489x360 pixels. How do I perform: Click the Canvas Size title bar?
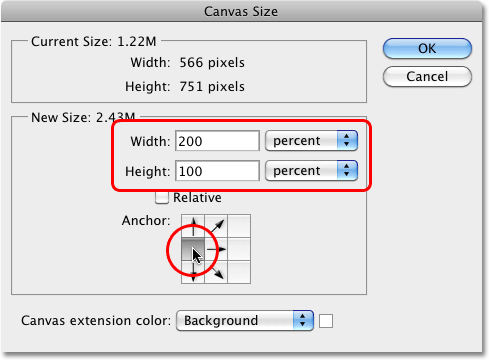click(x=241, y=11)
